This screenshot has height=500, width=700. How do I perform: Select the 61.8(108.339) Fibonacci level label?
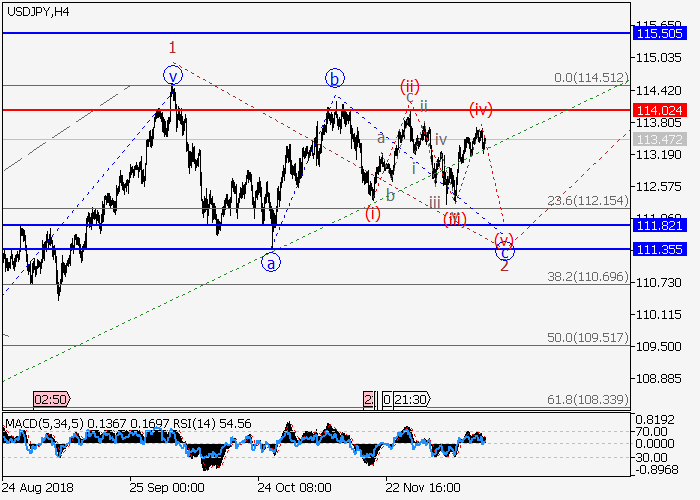[588, 399]
